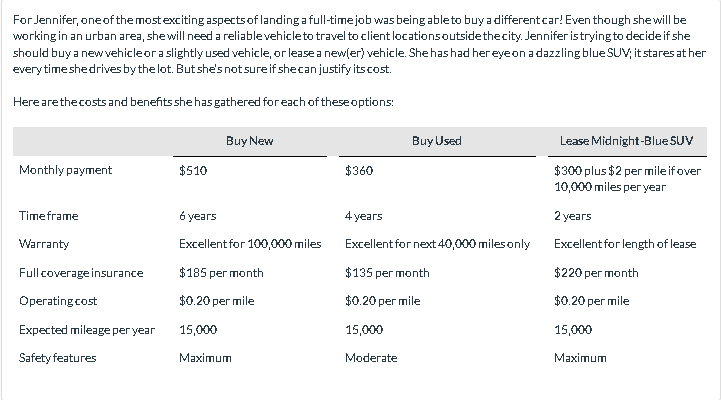The width and height of the screenshot is (721, 400).
Task: Select the 2 years lease time frame
Action: pyautogui.click(x=572, y=216)
